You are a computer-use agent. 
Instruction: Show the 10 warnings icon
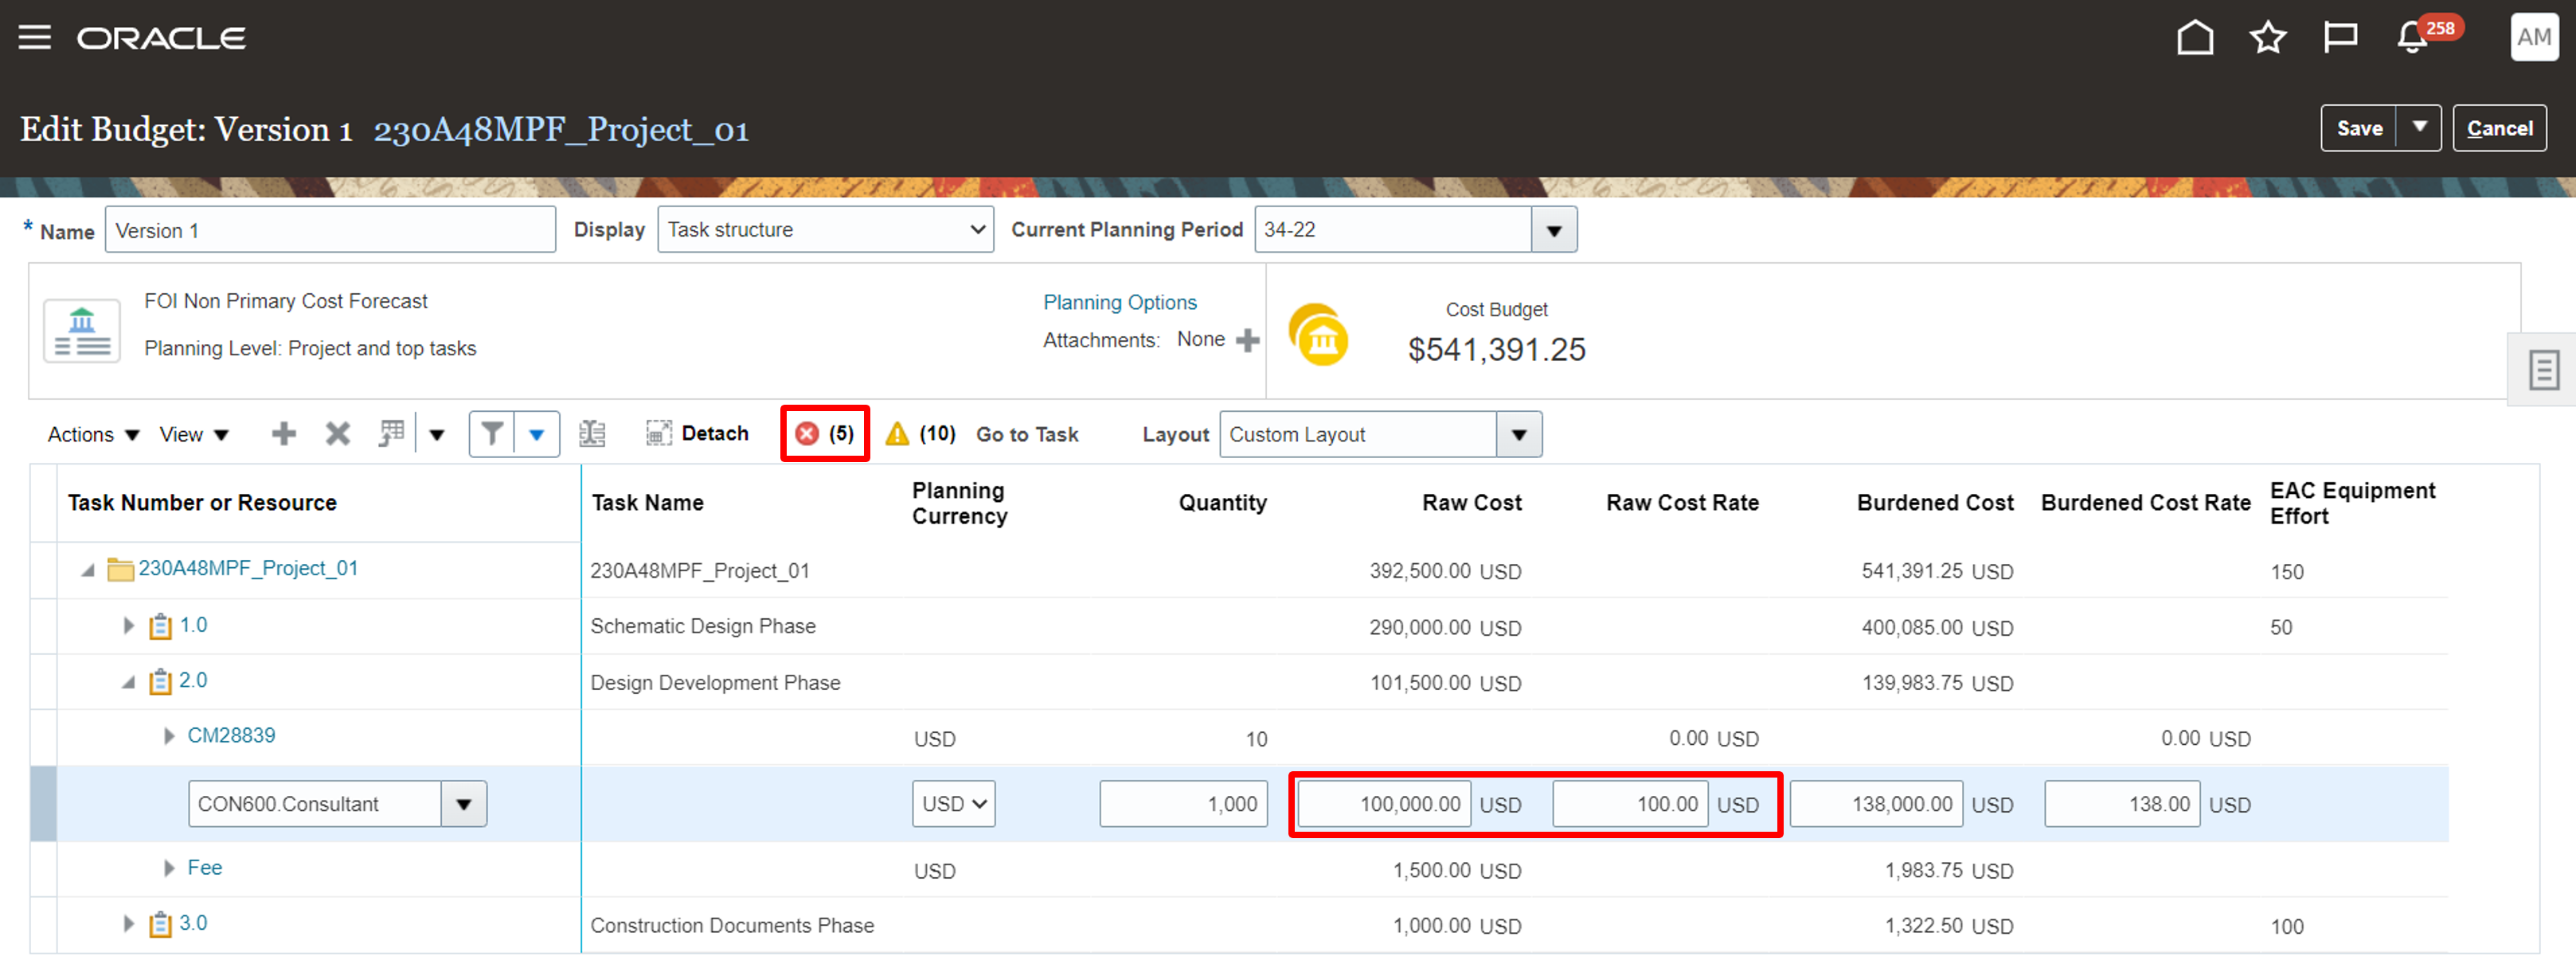click(897, 434)
